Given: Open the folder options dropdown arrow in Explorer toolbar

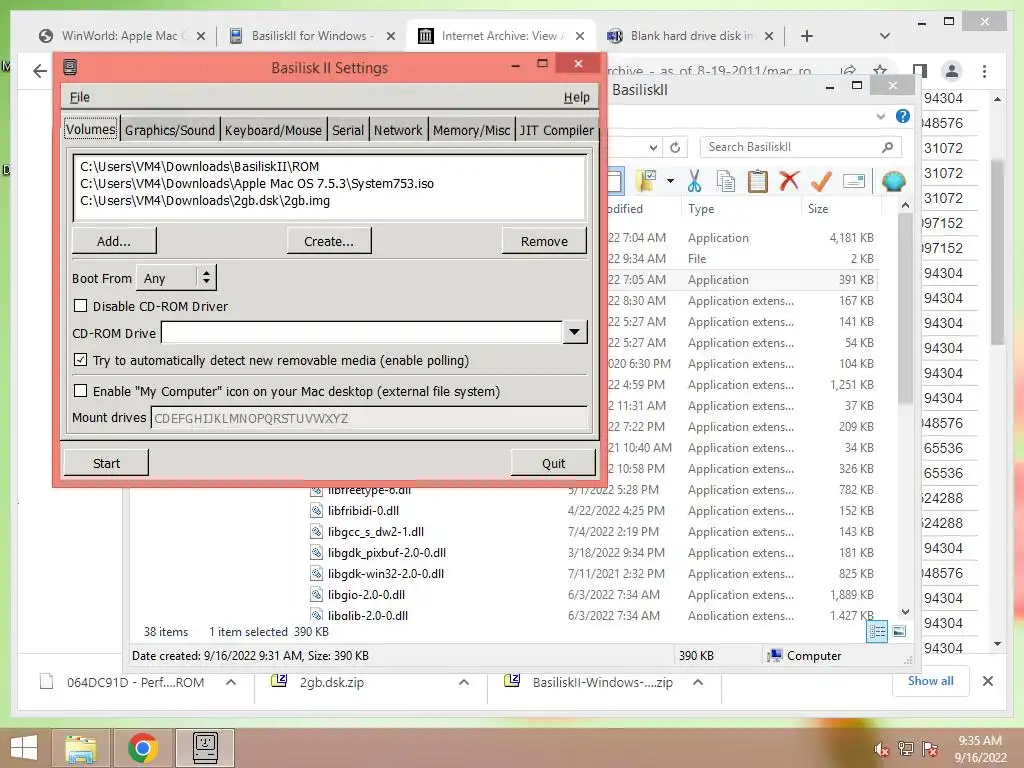Looking at the screenshot, I should coord(670,180).
